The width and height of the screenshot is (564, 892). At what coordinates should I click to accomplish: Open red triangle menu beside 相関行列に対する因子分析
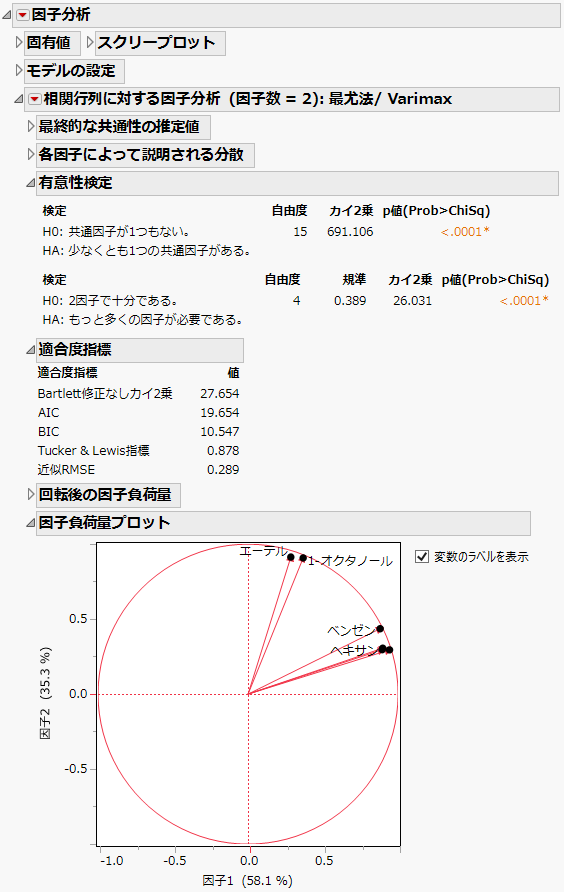click(x=35, y=100)
